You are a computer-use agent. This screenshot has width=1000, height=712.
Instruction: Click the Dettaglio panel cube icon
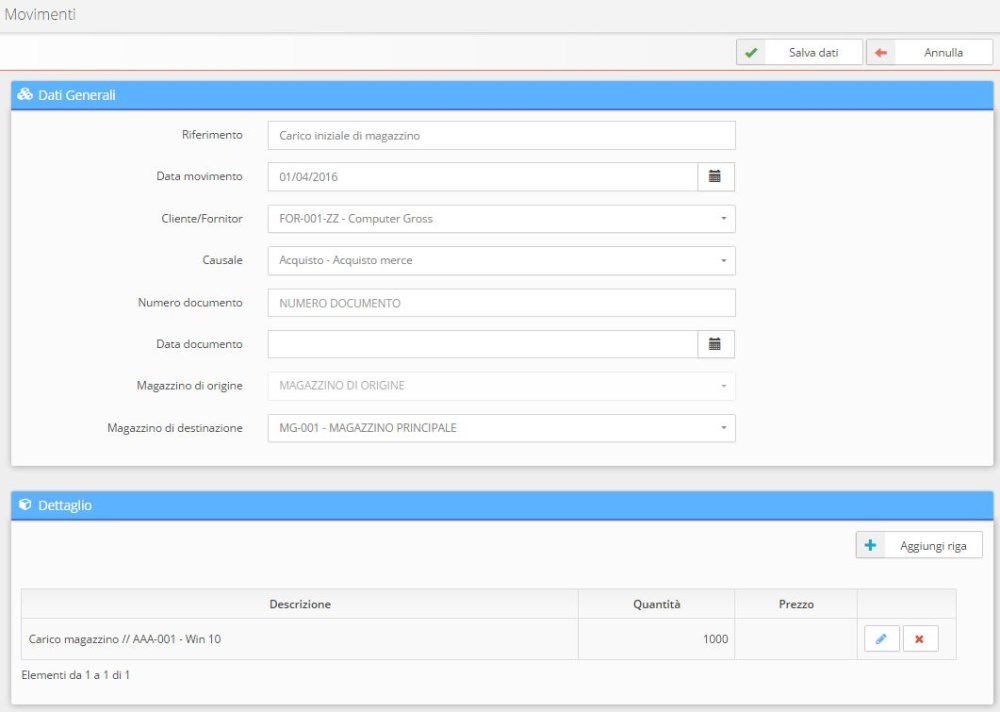[25, 505]
